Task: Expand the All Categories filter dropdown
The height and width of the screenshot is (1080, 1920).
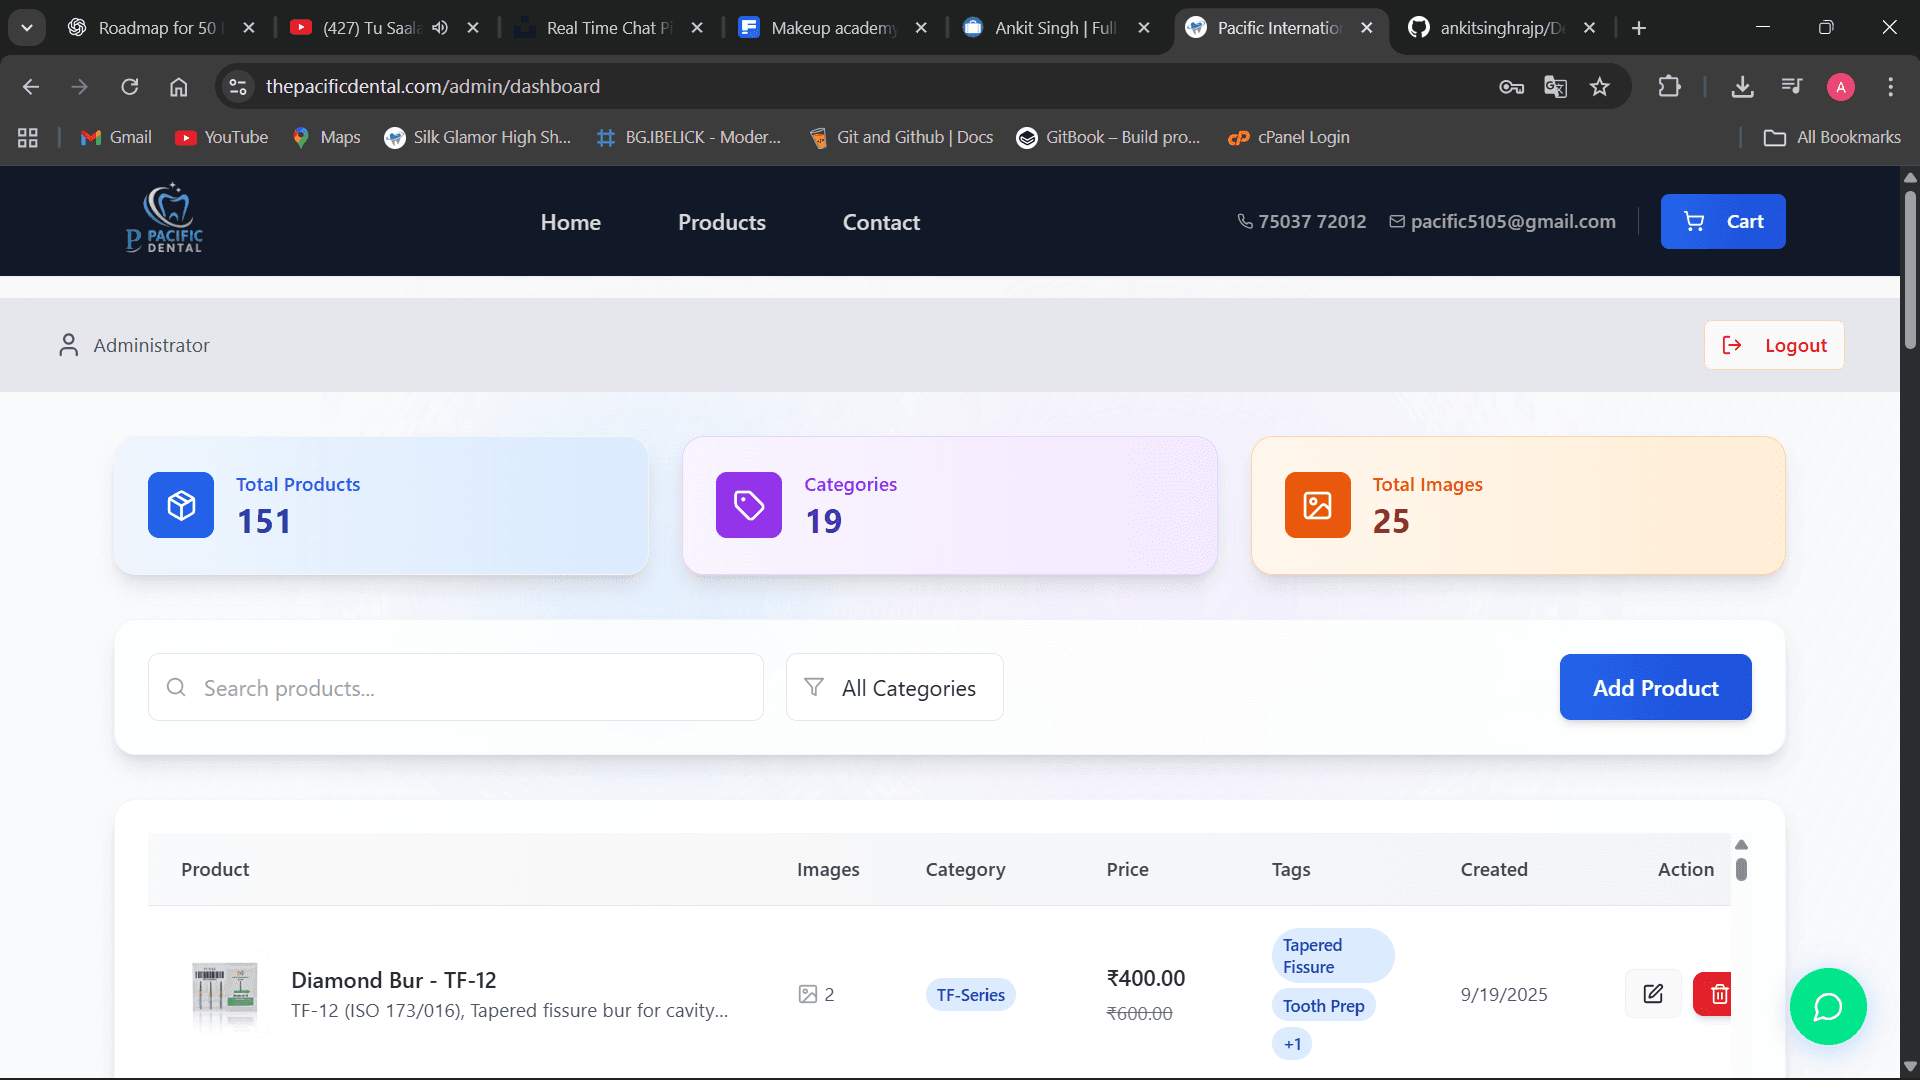Action: [x=894, y=688]
